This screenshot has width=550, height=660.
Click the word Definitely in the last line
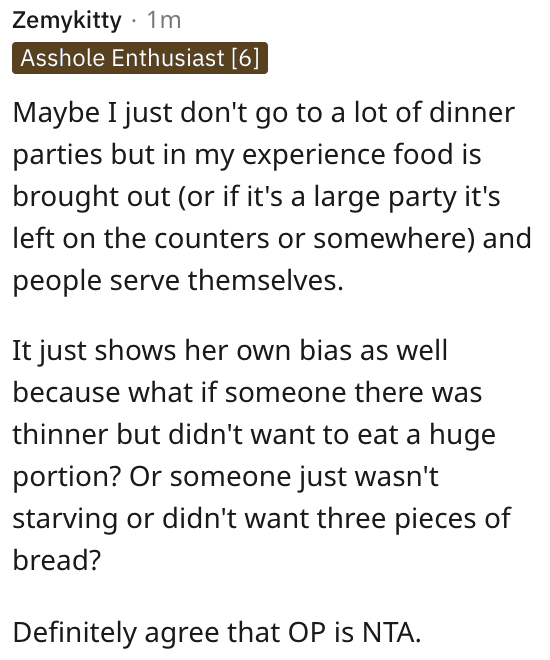[75, 632]
